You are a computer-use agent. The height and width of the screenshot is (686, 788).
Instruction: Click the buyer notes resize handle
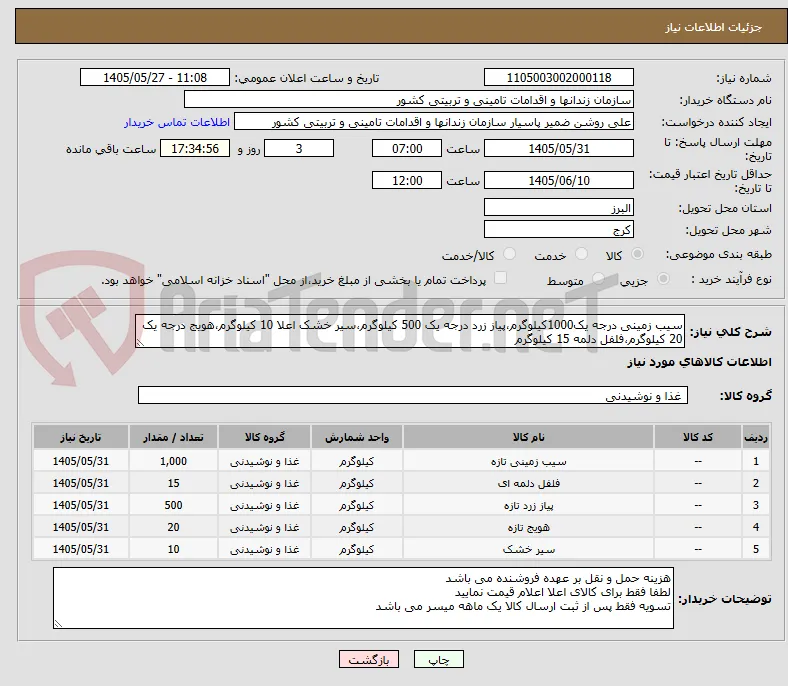58,624
